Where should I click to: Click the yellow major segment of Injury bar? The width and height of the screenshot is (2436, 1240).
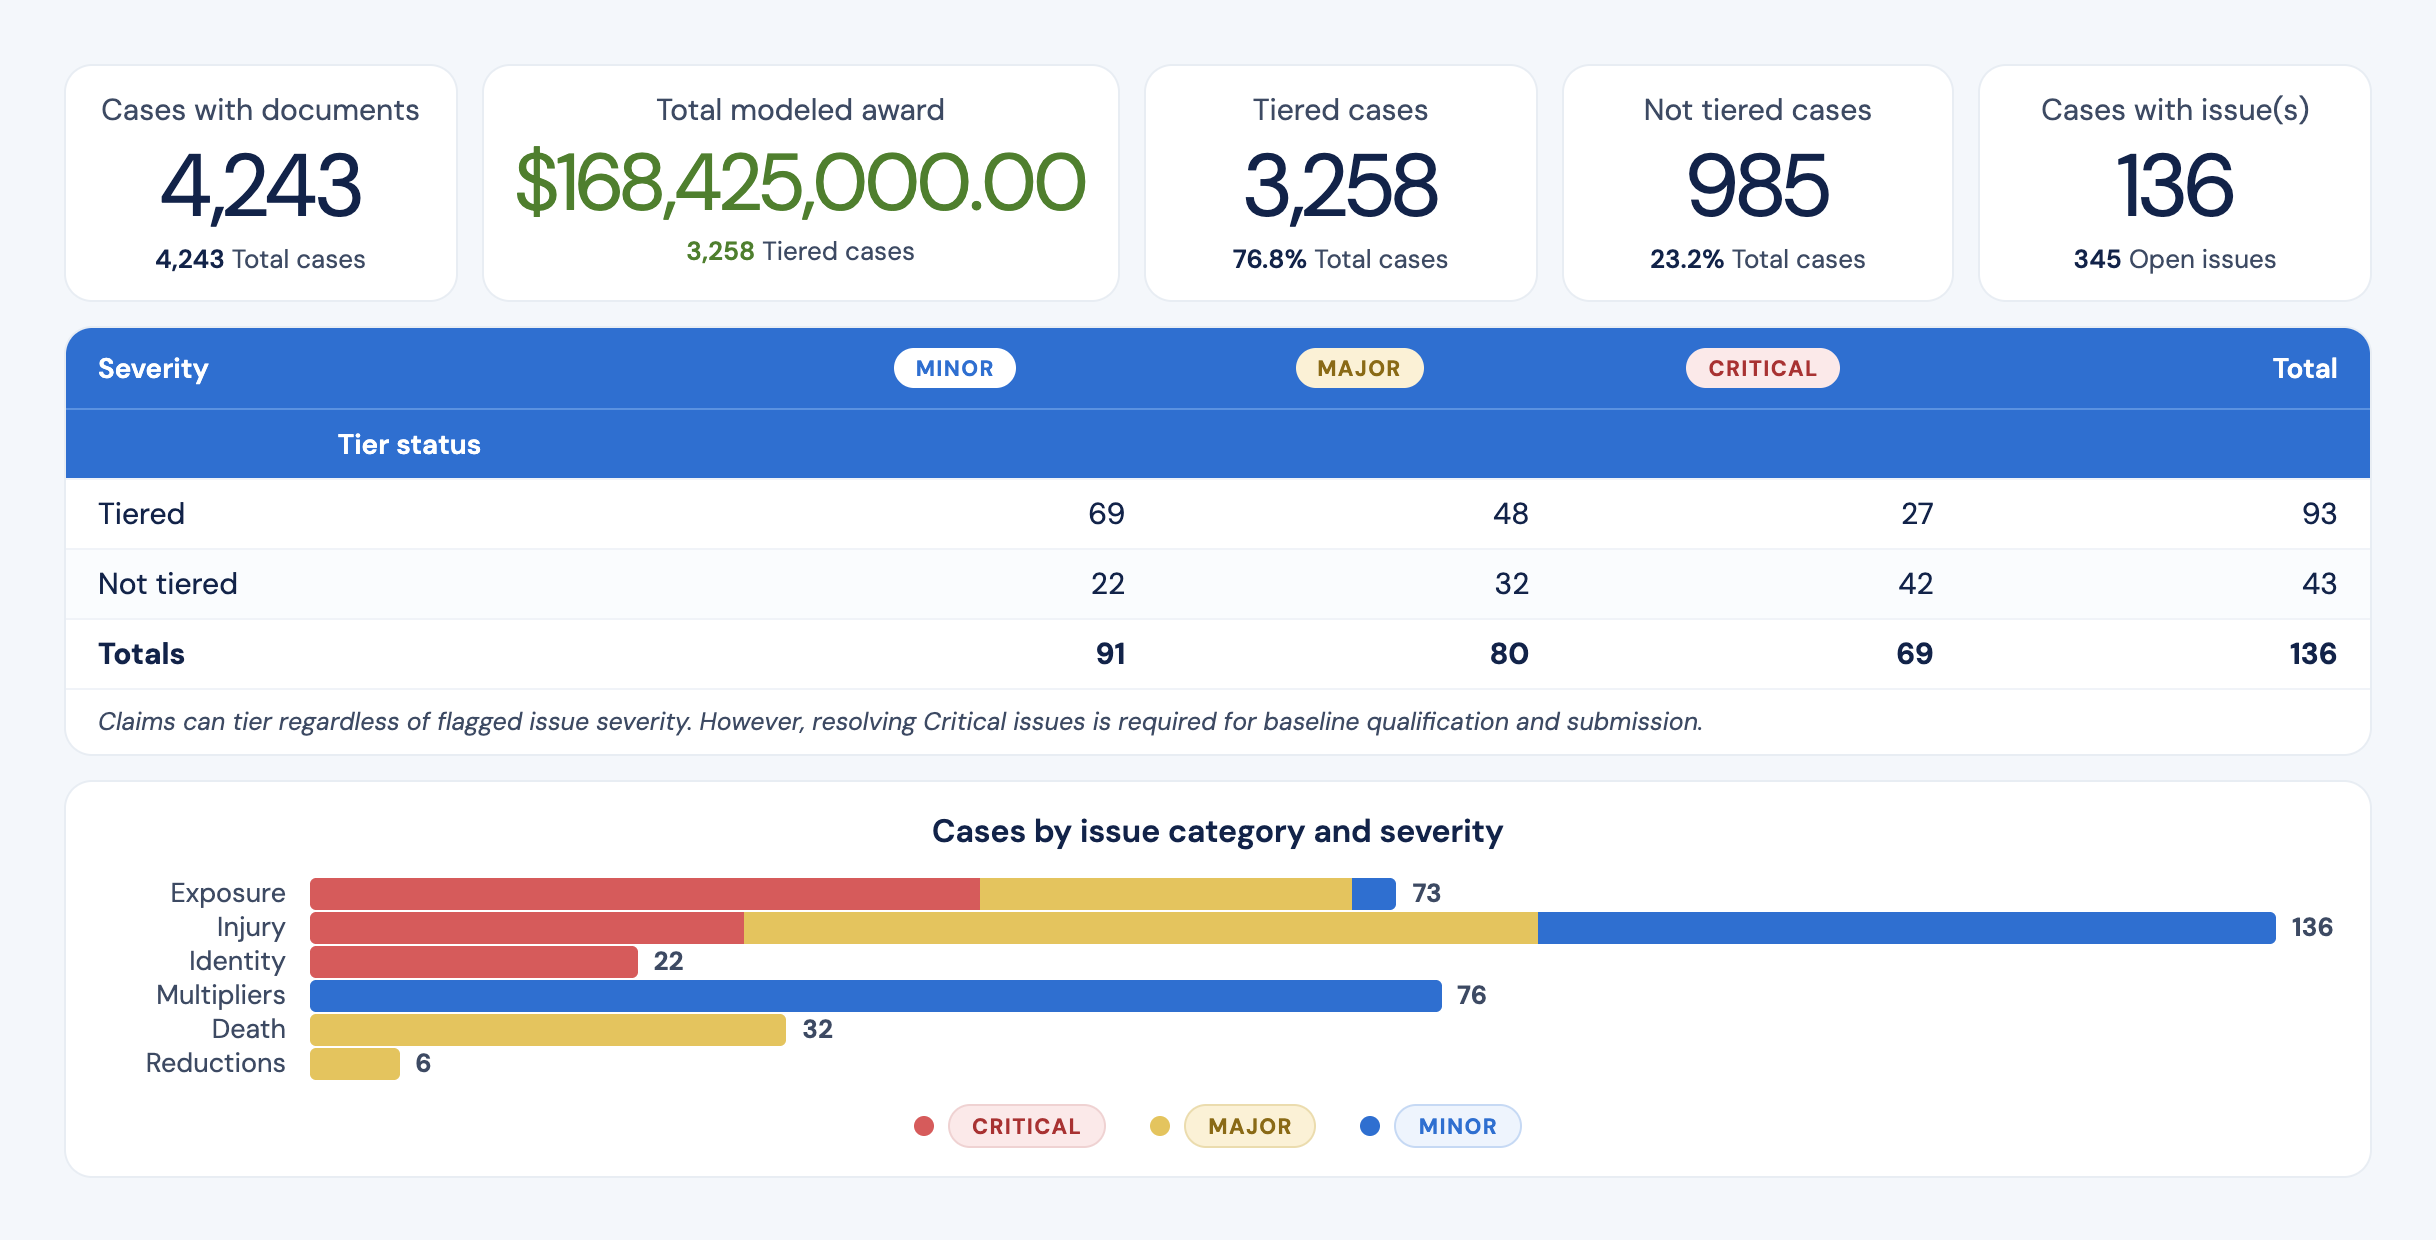(1141, 927)
